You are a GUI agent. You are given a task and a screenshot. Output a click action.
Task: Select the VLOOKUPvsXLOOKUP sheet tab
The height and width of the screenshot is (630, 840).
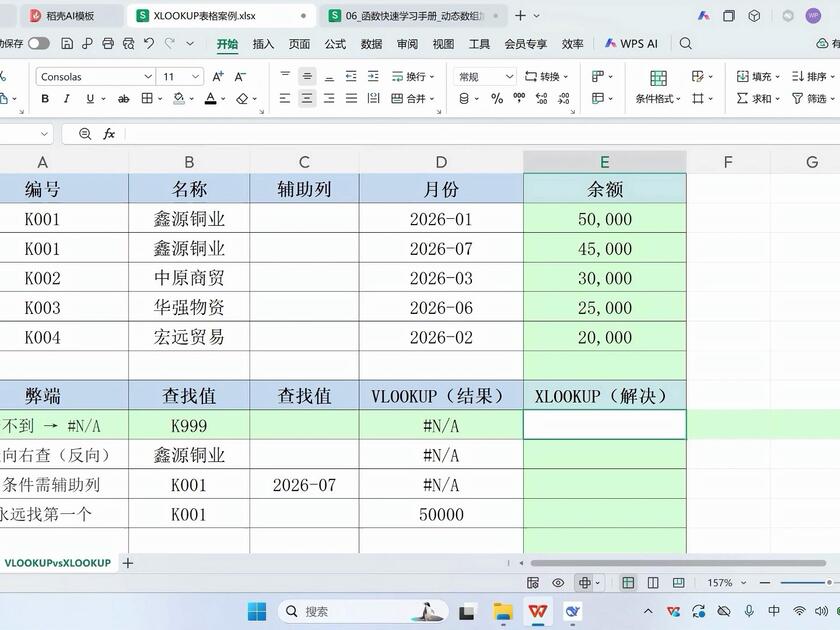[57, 563]
